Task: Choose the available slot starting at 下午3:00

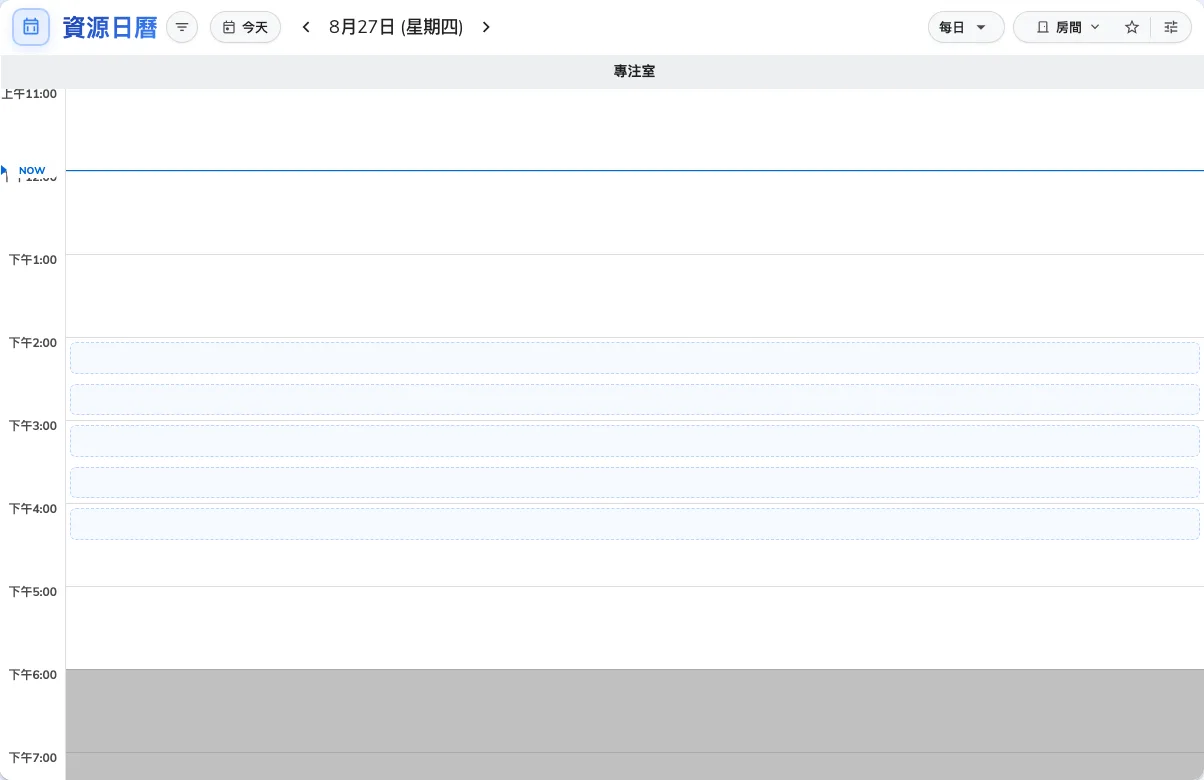Action: click(x=634, y=441)
